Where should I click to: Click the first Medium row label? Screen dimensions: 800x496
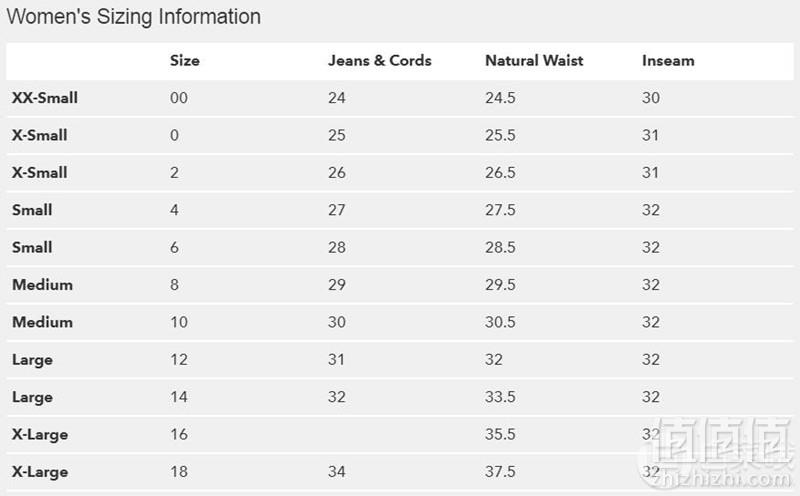pyautogui.click(x=42, y=285)
